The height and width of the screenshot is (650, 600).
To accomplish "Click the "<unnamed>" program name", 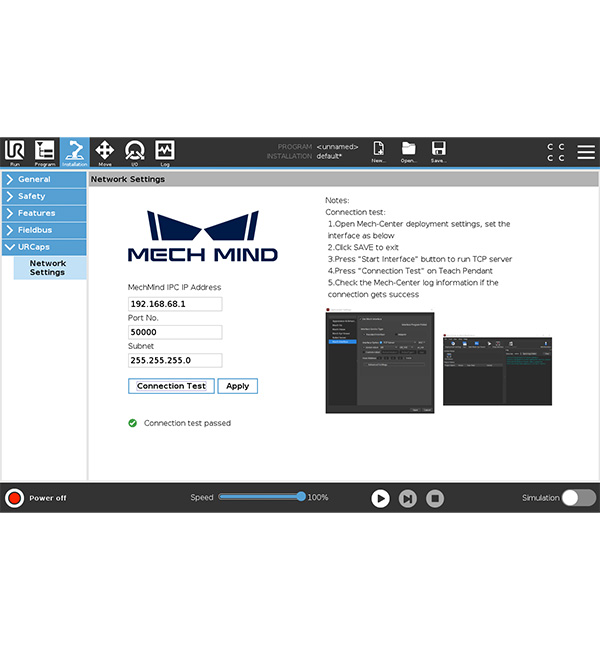I will [338, 147].
